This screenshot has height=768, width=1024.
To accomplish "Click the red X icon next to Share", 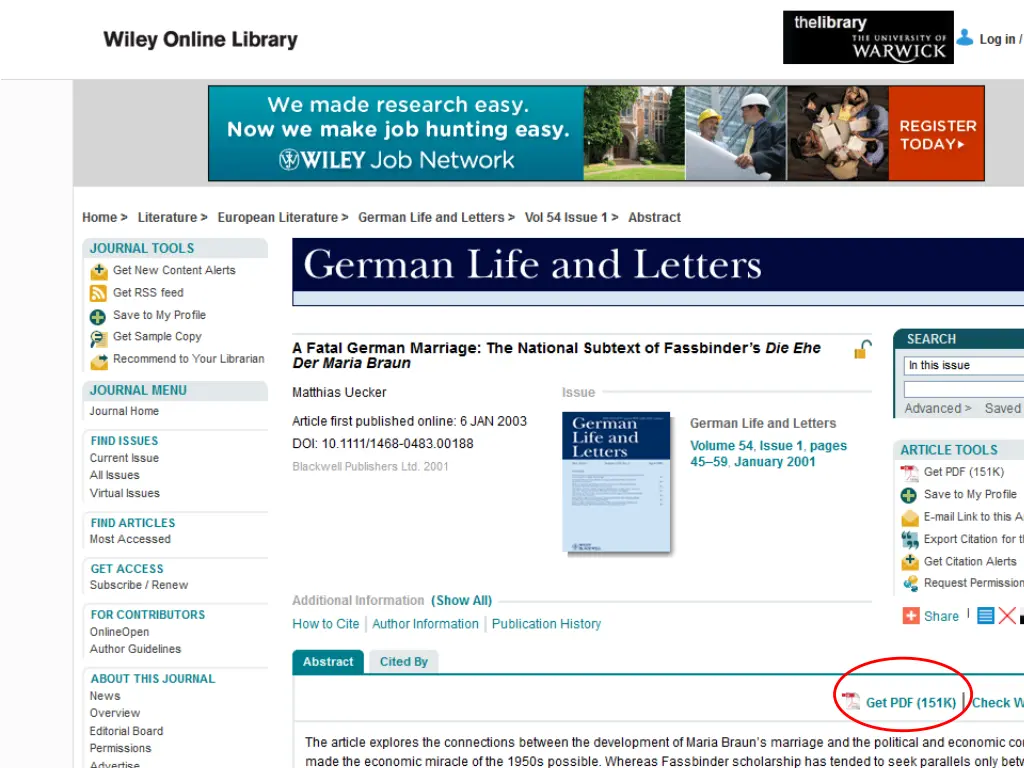I will [x=1007, y=615].
